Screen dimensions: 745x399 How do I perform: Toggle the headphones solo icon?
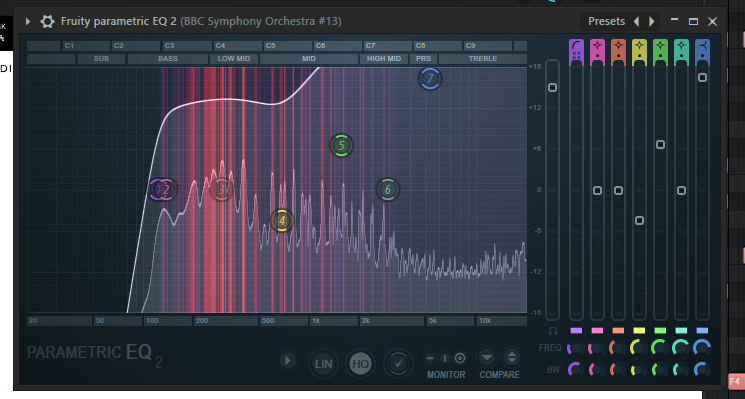(x=552, y=331)
